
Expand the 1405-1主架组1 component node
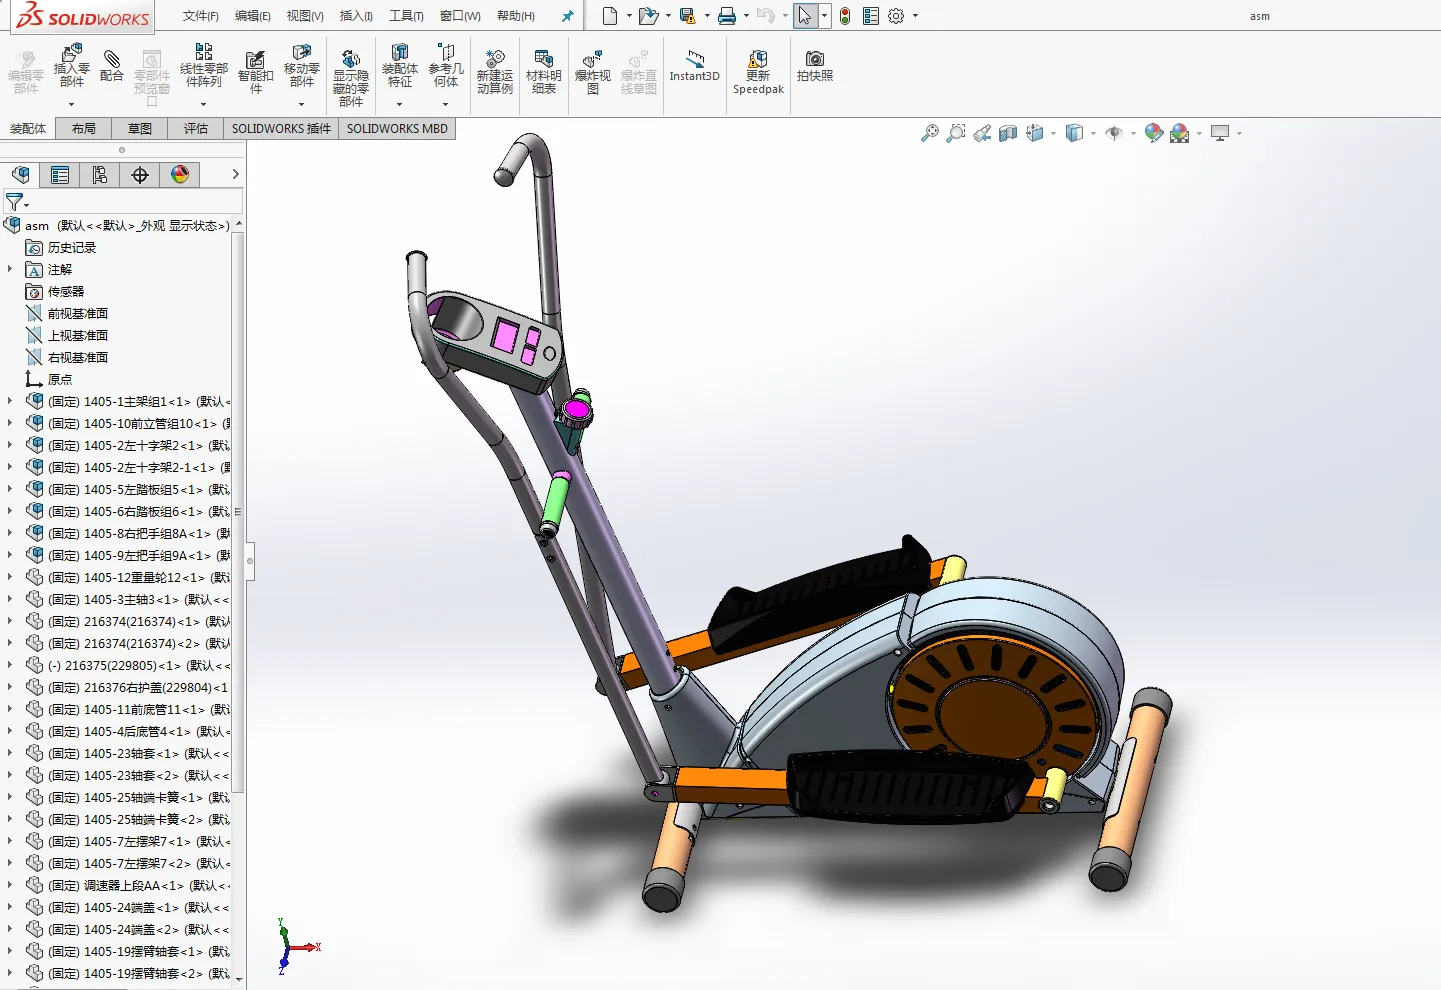pos(10,401)
